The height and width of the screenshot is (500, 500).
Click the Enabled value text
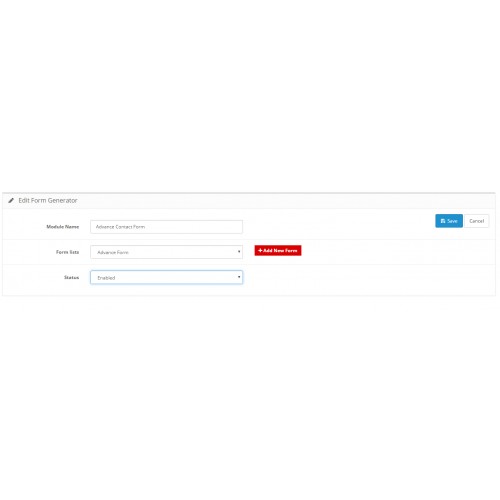(106, 278)
